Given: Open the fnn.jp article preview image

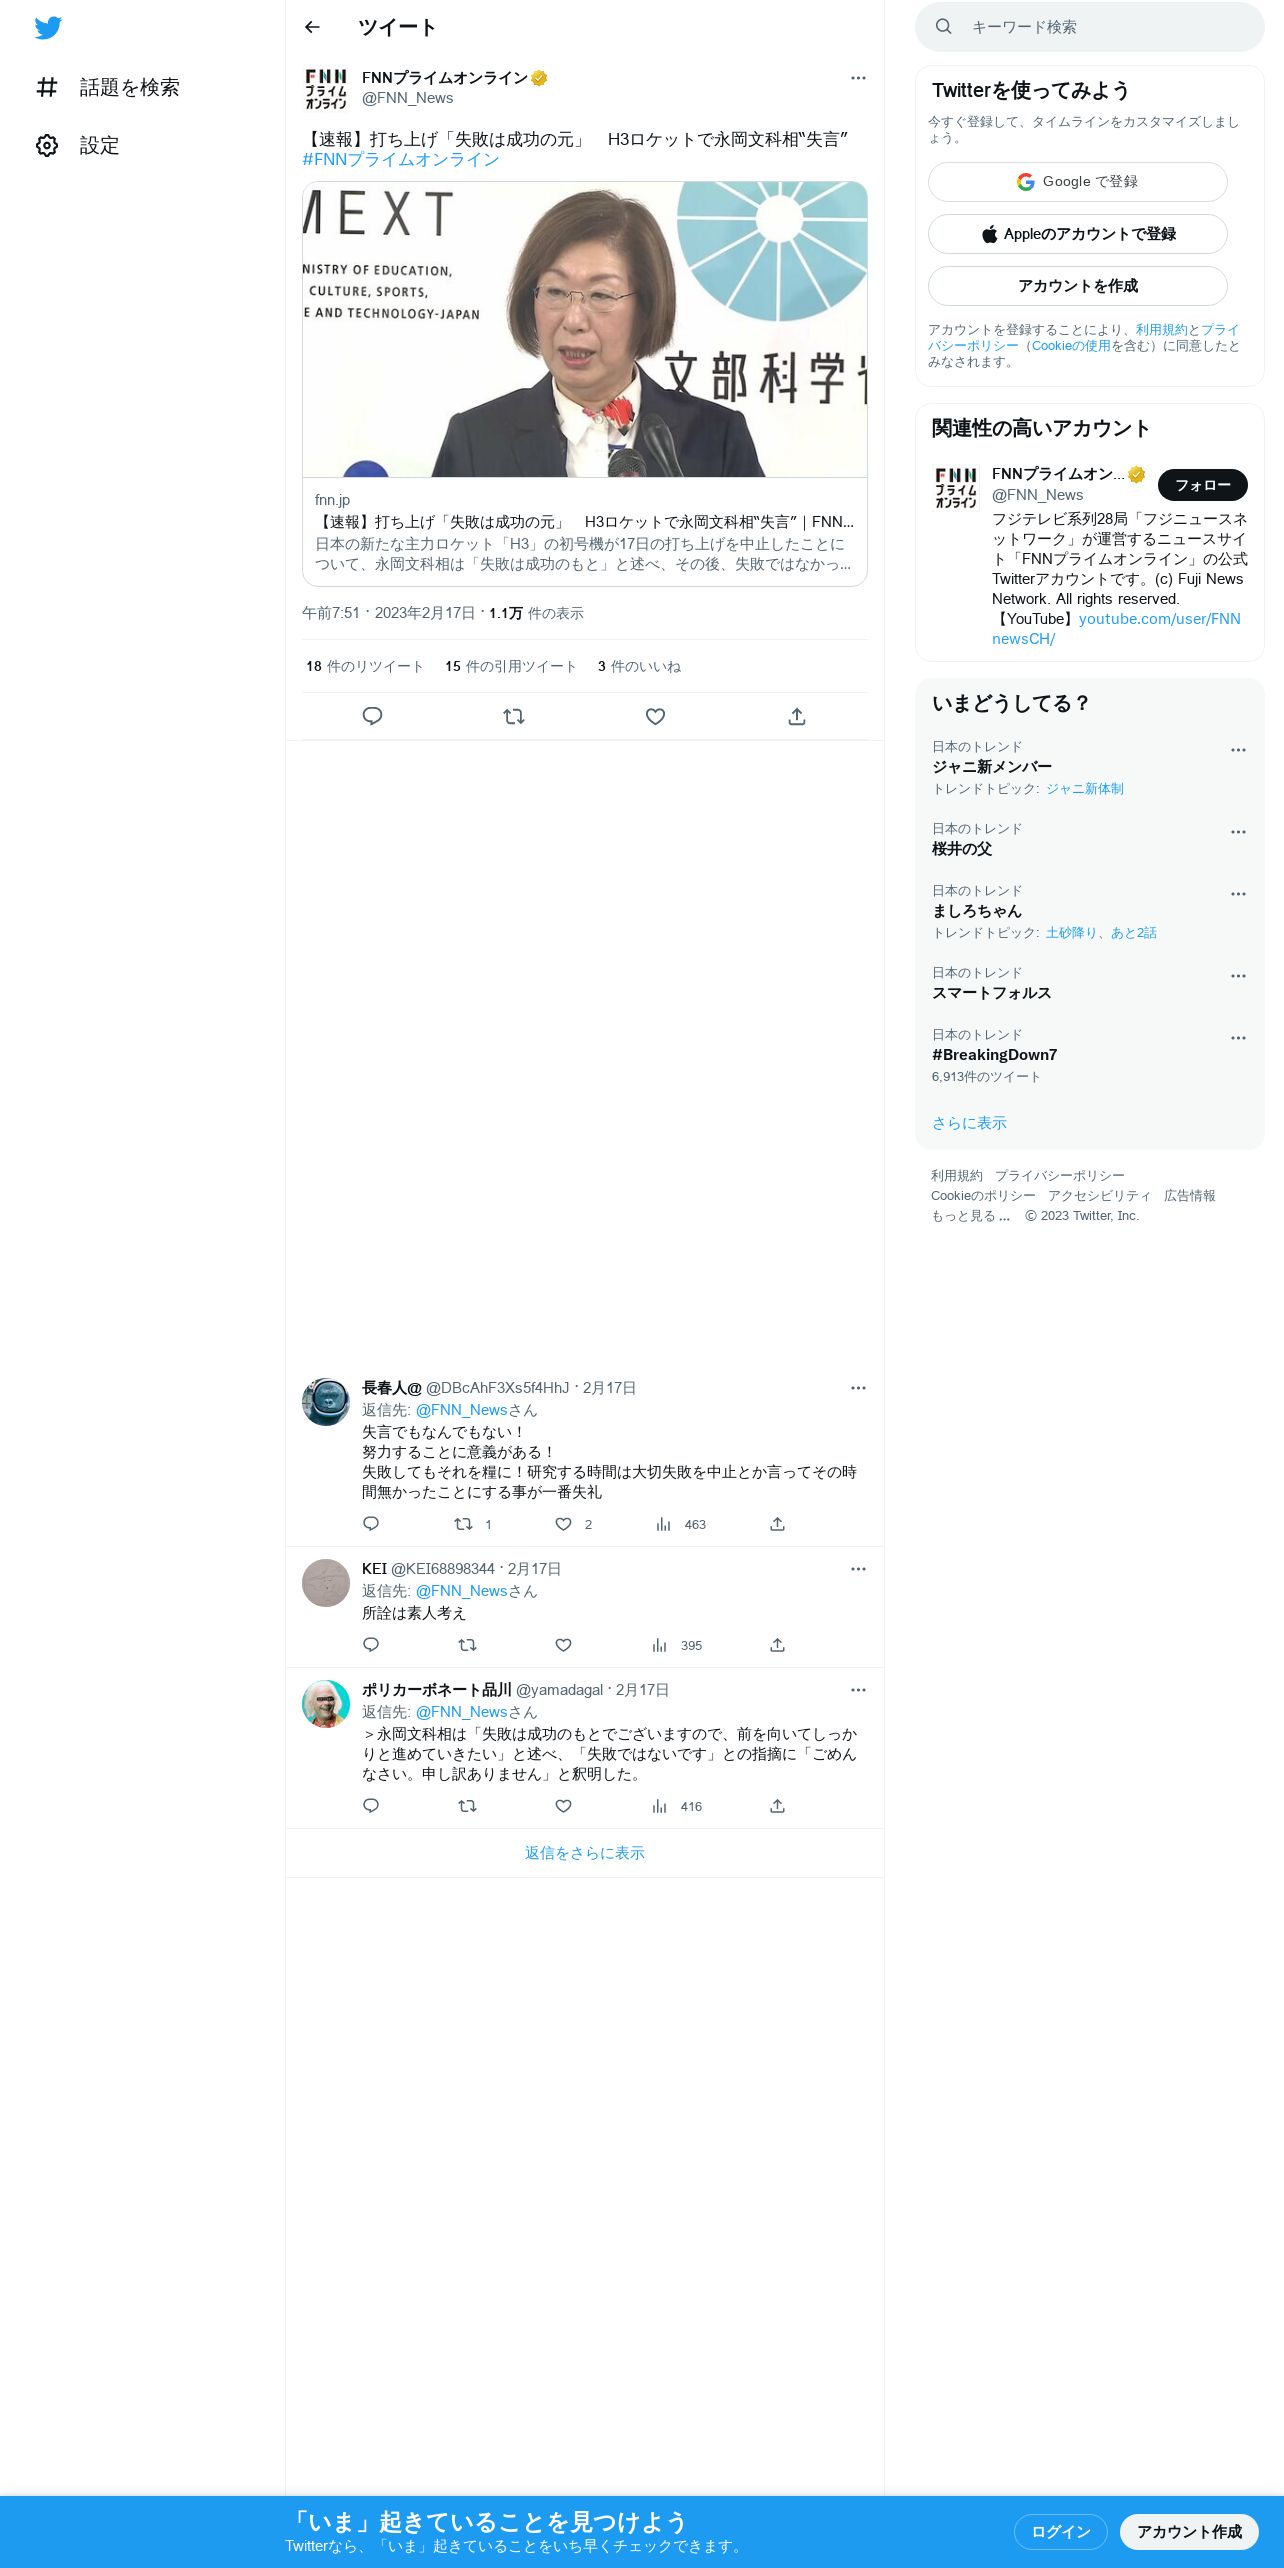Looking at the screenshot, I should [x=585, y=329].
